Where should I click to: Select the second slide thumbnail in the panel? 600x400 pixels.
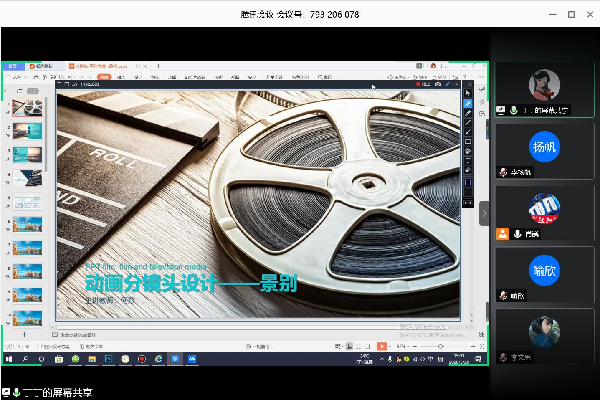pos(27,130)
